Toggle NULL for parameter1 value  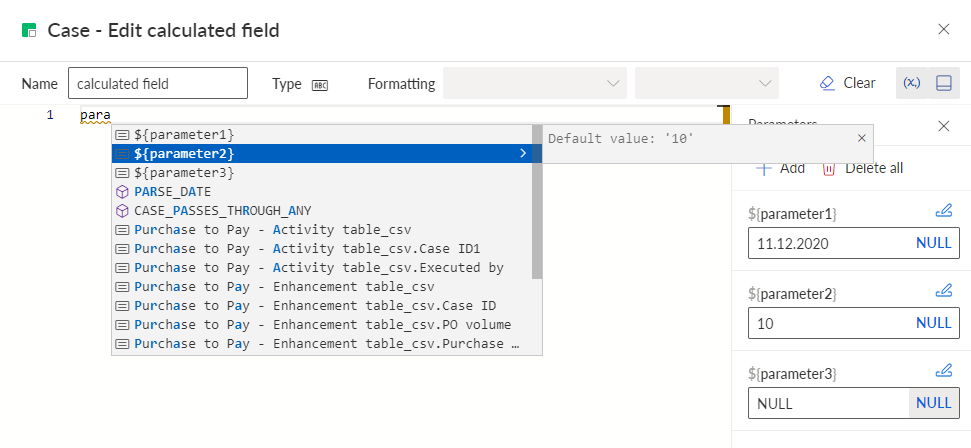(x=933, y=243)
